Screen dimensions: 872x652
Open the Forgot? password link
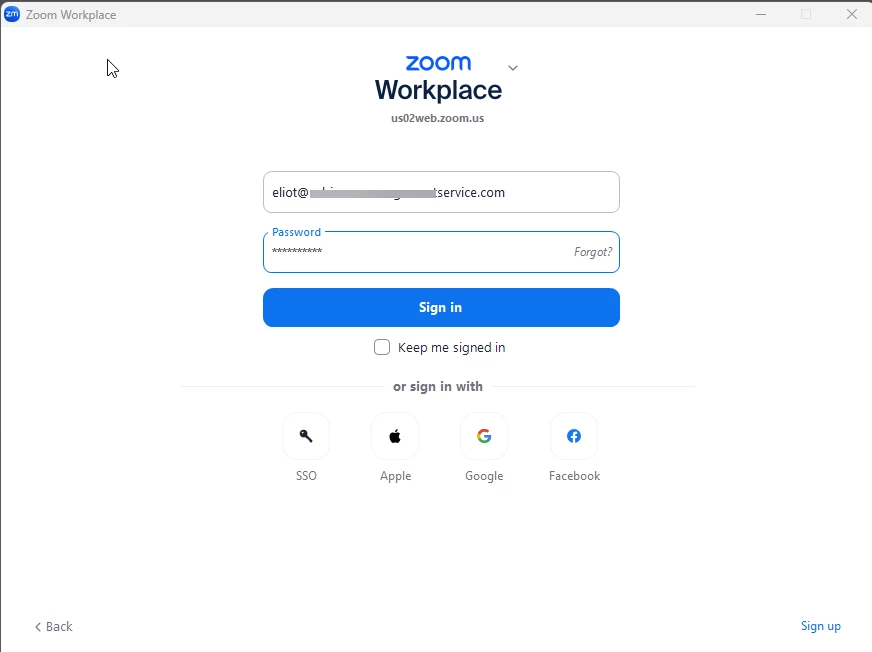pyautogui.click(x=593, y=252)
